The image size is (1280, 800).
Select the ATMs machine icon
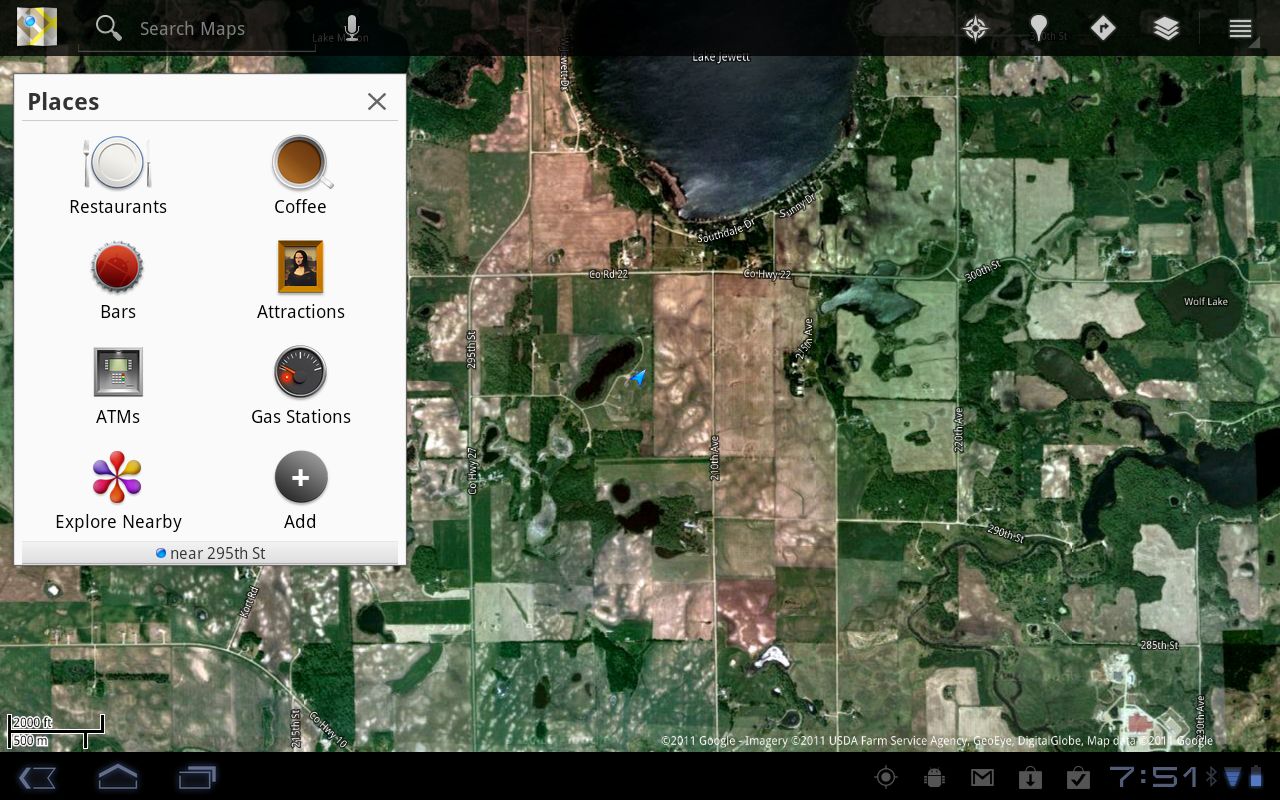(118, 372)
